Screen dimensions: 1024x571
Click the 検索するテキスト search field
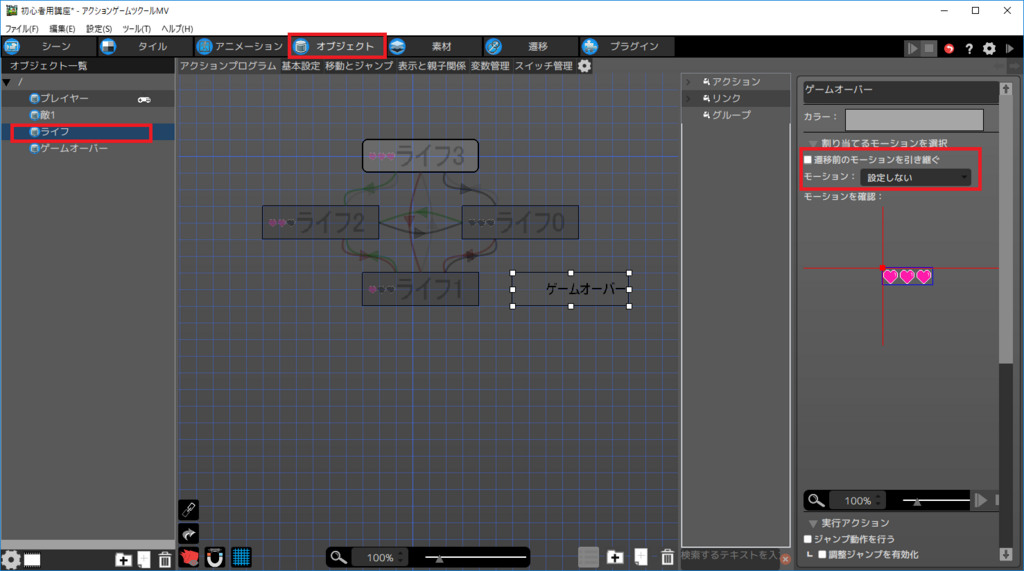(x=729, y=555)
